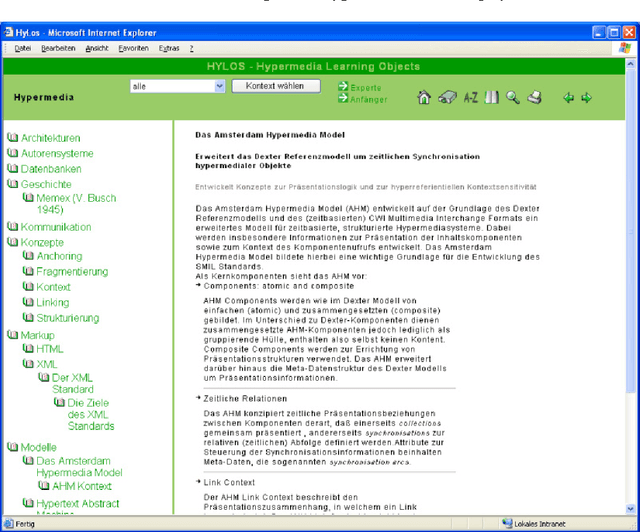The image size is (640, 532).
Task: Open the AHM Kontext tree entry
Action: [x=81, y=486]
